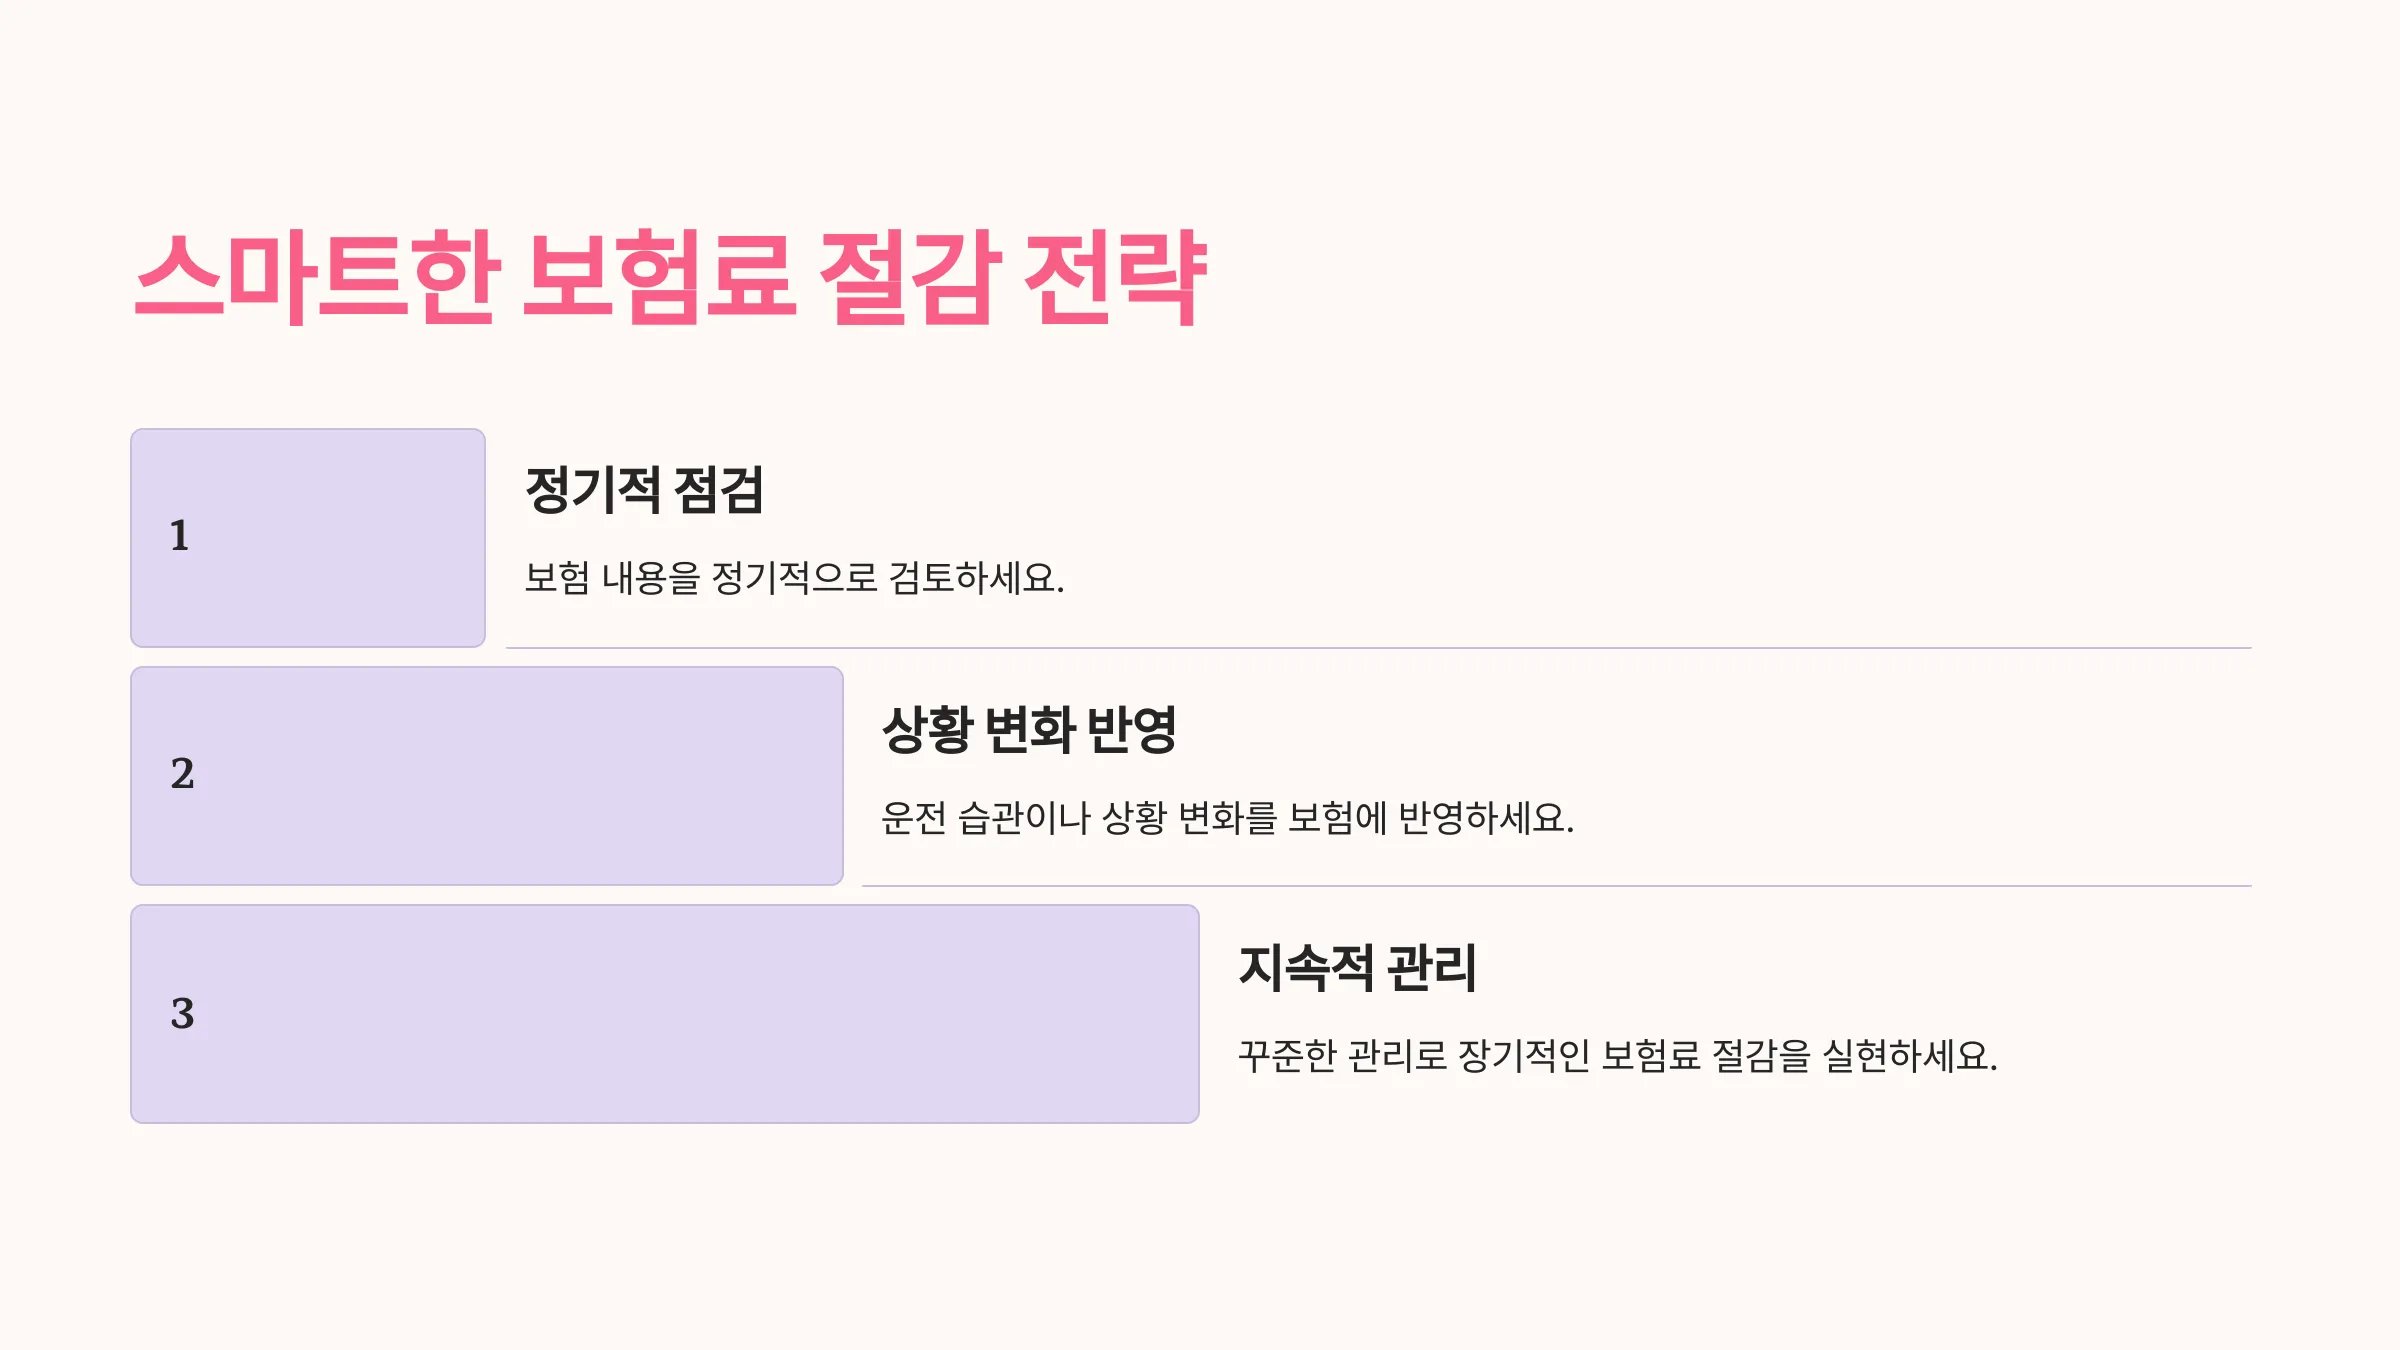Screen dimensions: 2400x1350
Task: Click the divider line below 정기적 점검 section
Action: (x=1379, y=648)
